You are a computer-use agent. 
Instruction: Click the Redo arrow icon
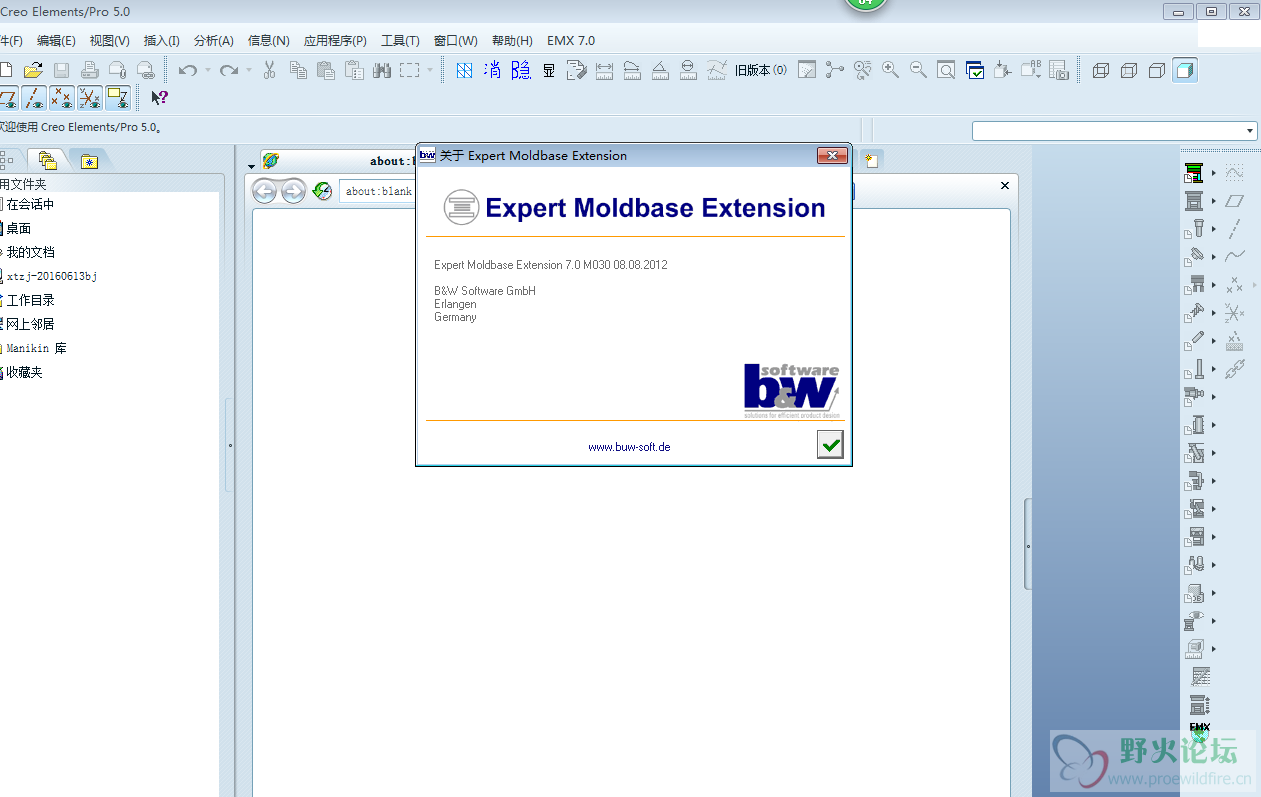[x=229, y=70]
